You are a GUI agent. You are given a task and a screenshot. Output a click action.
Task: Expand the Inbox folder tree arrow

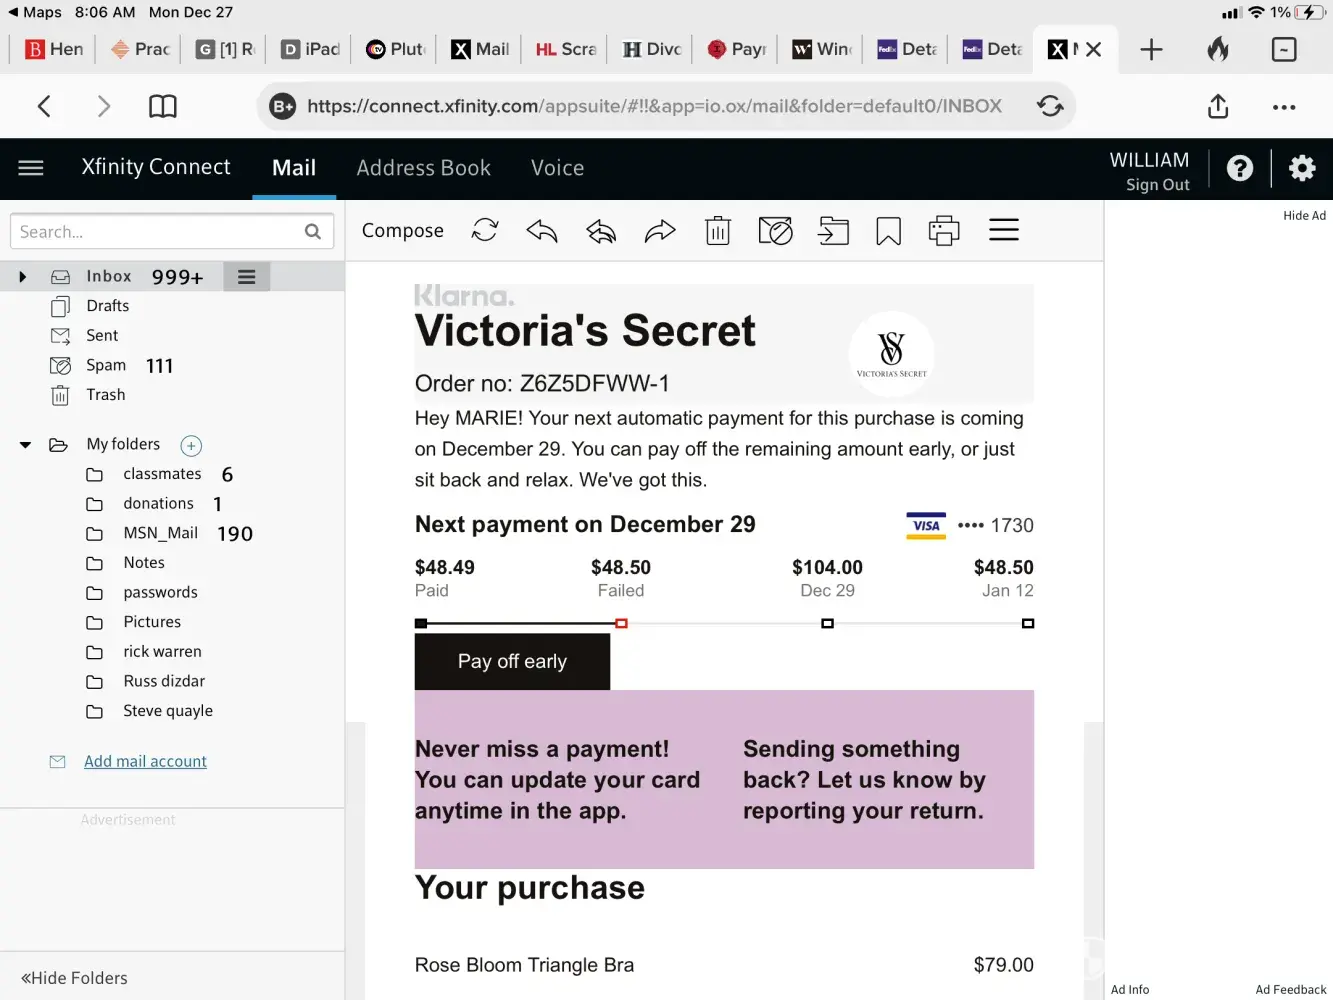pyautogui.click(x=23, y=277)
